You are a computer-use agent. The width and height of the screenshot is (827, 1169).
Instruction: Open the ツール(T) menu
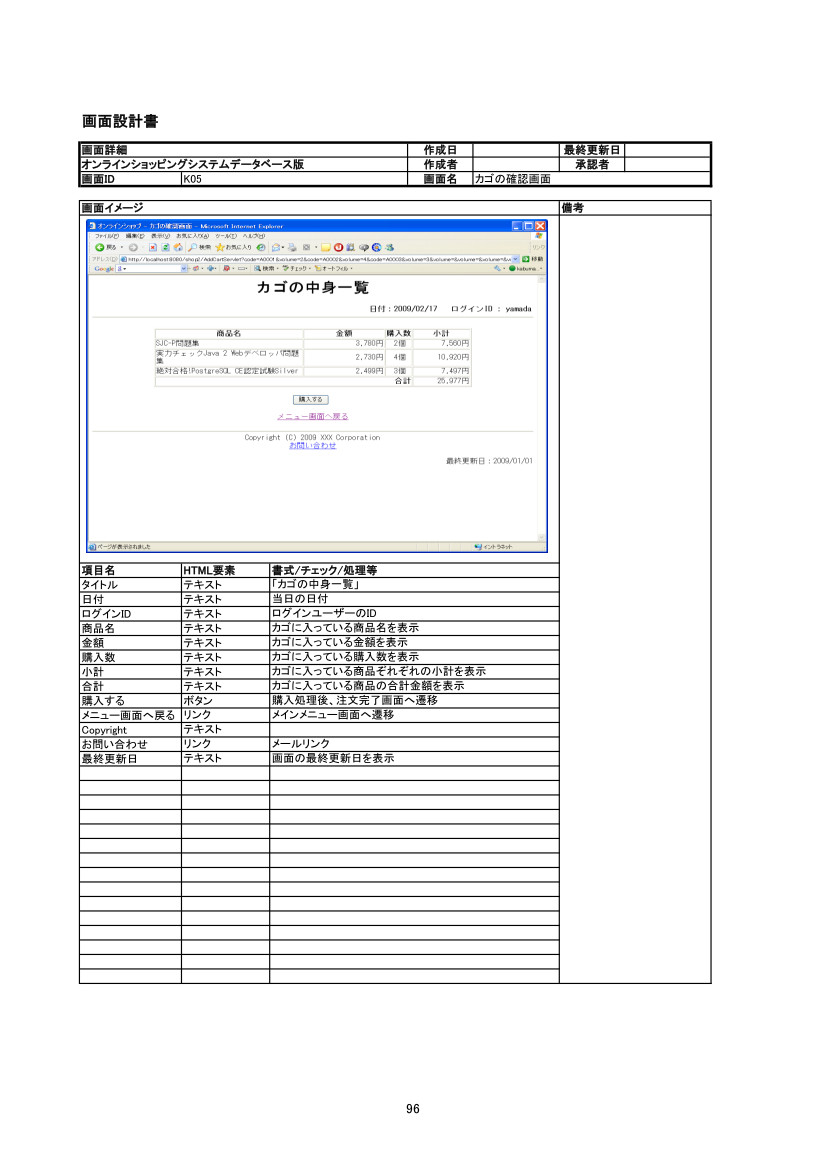click(x=225, y=236)
